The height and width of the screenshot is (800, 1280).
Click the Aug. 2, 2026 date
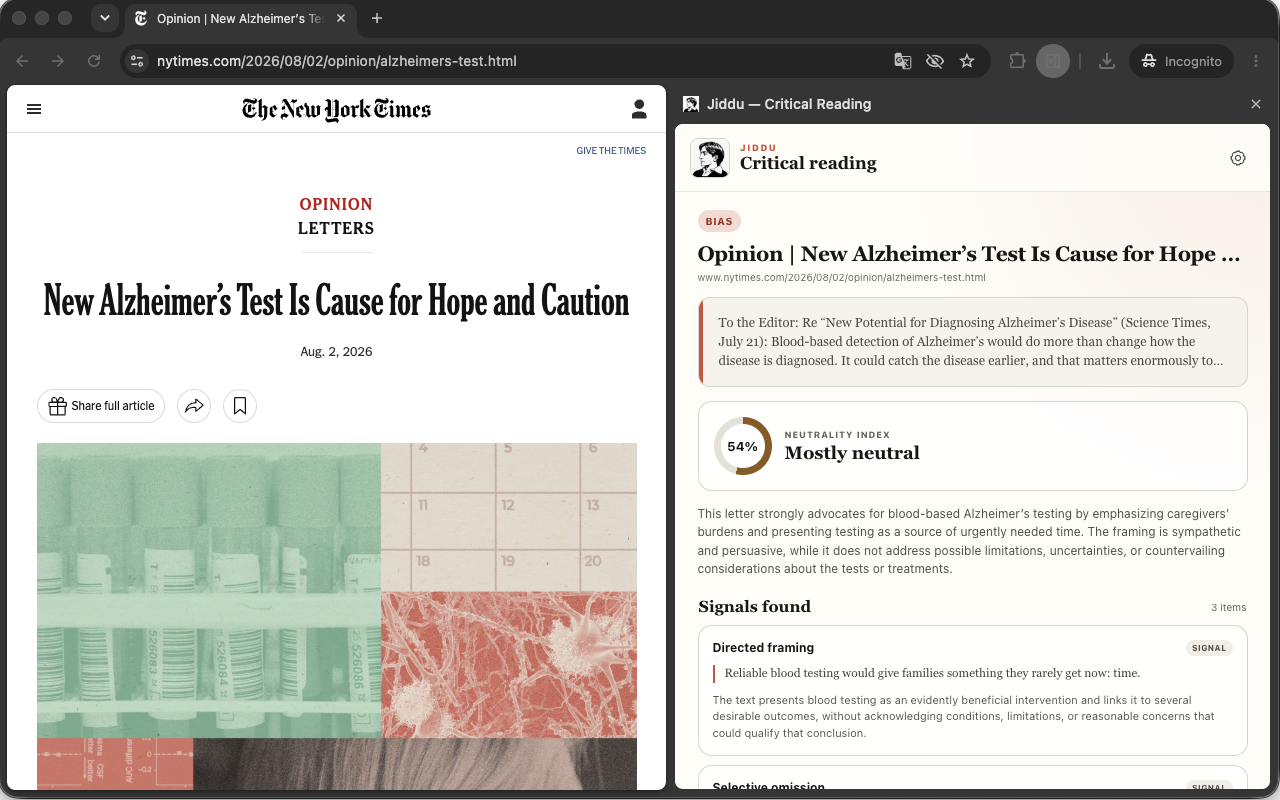[336, 352]
